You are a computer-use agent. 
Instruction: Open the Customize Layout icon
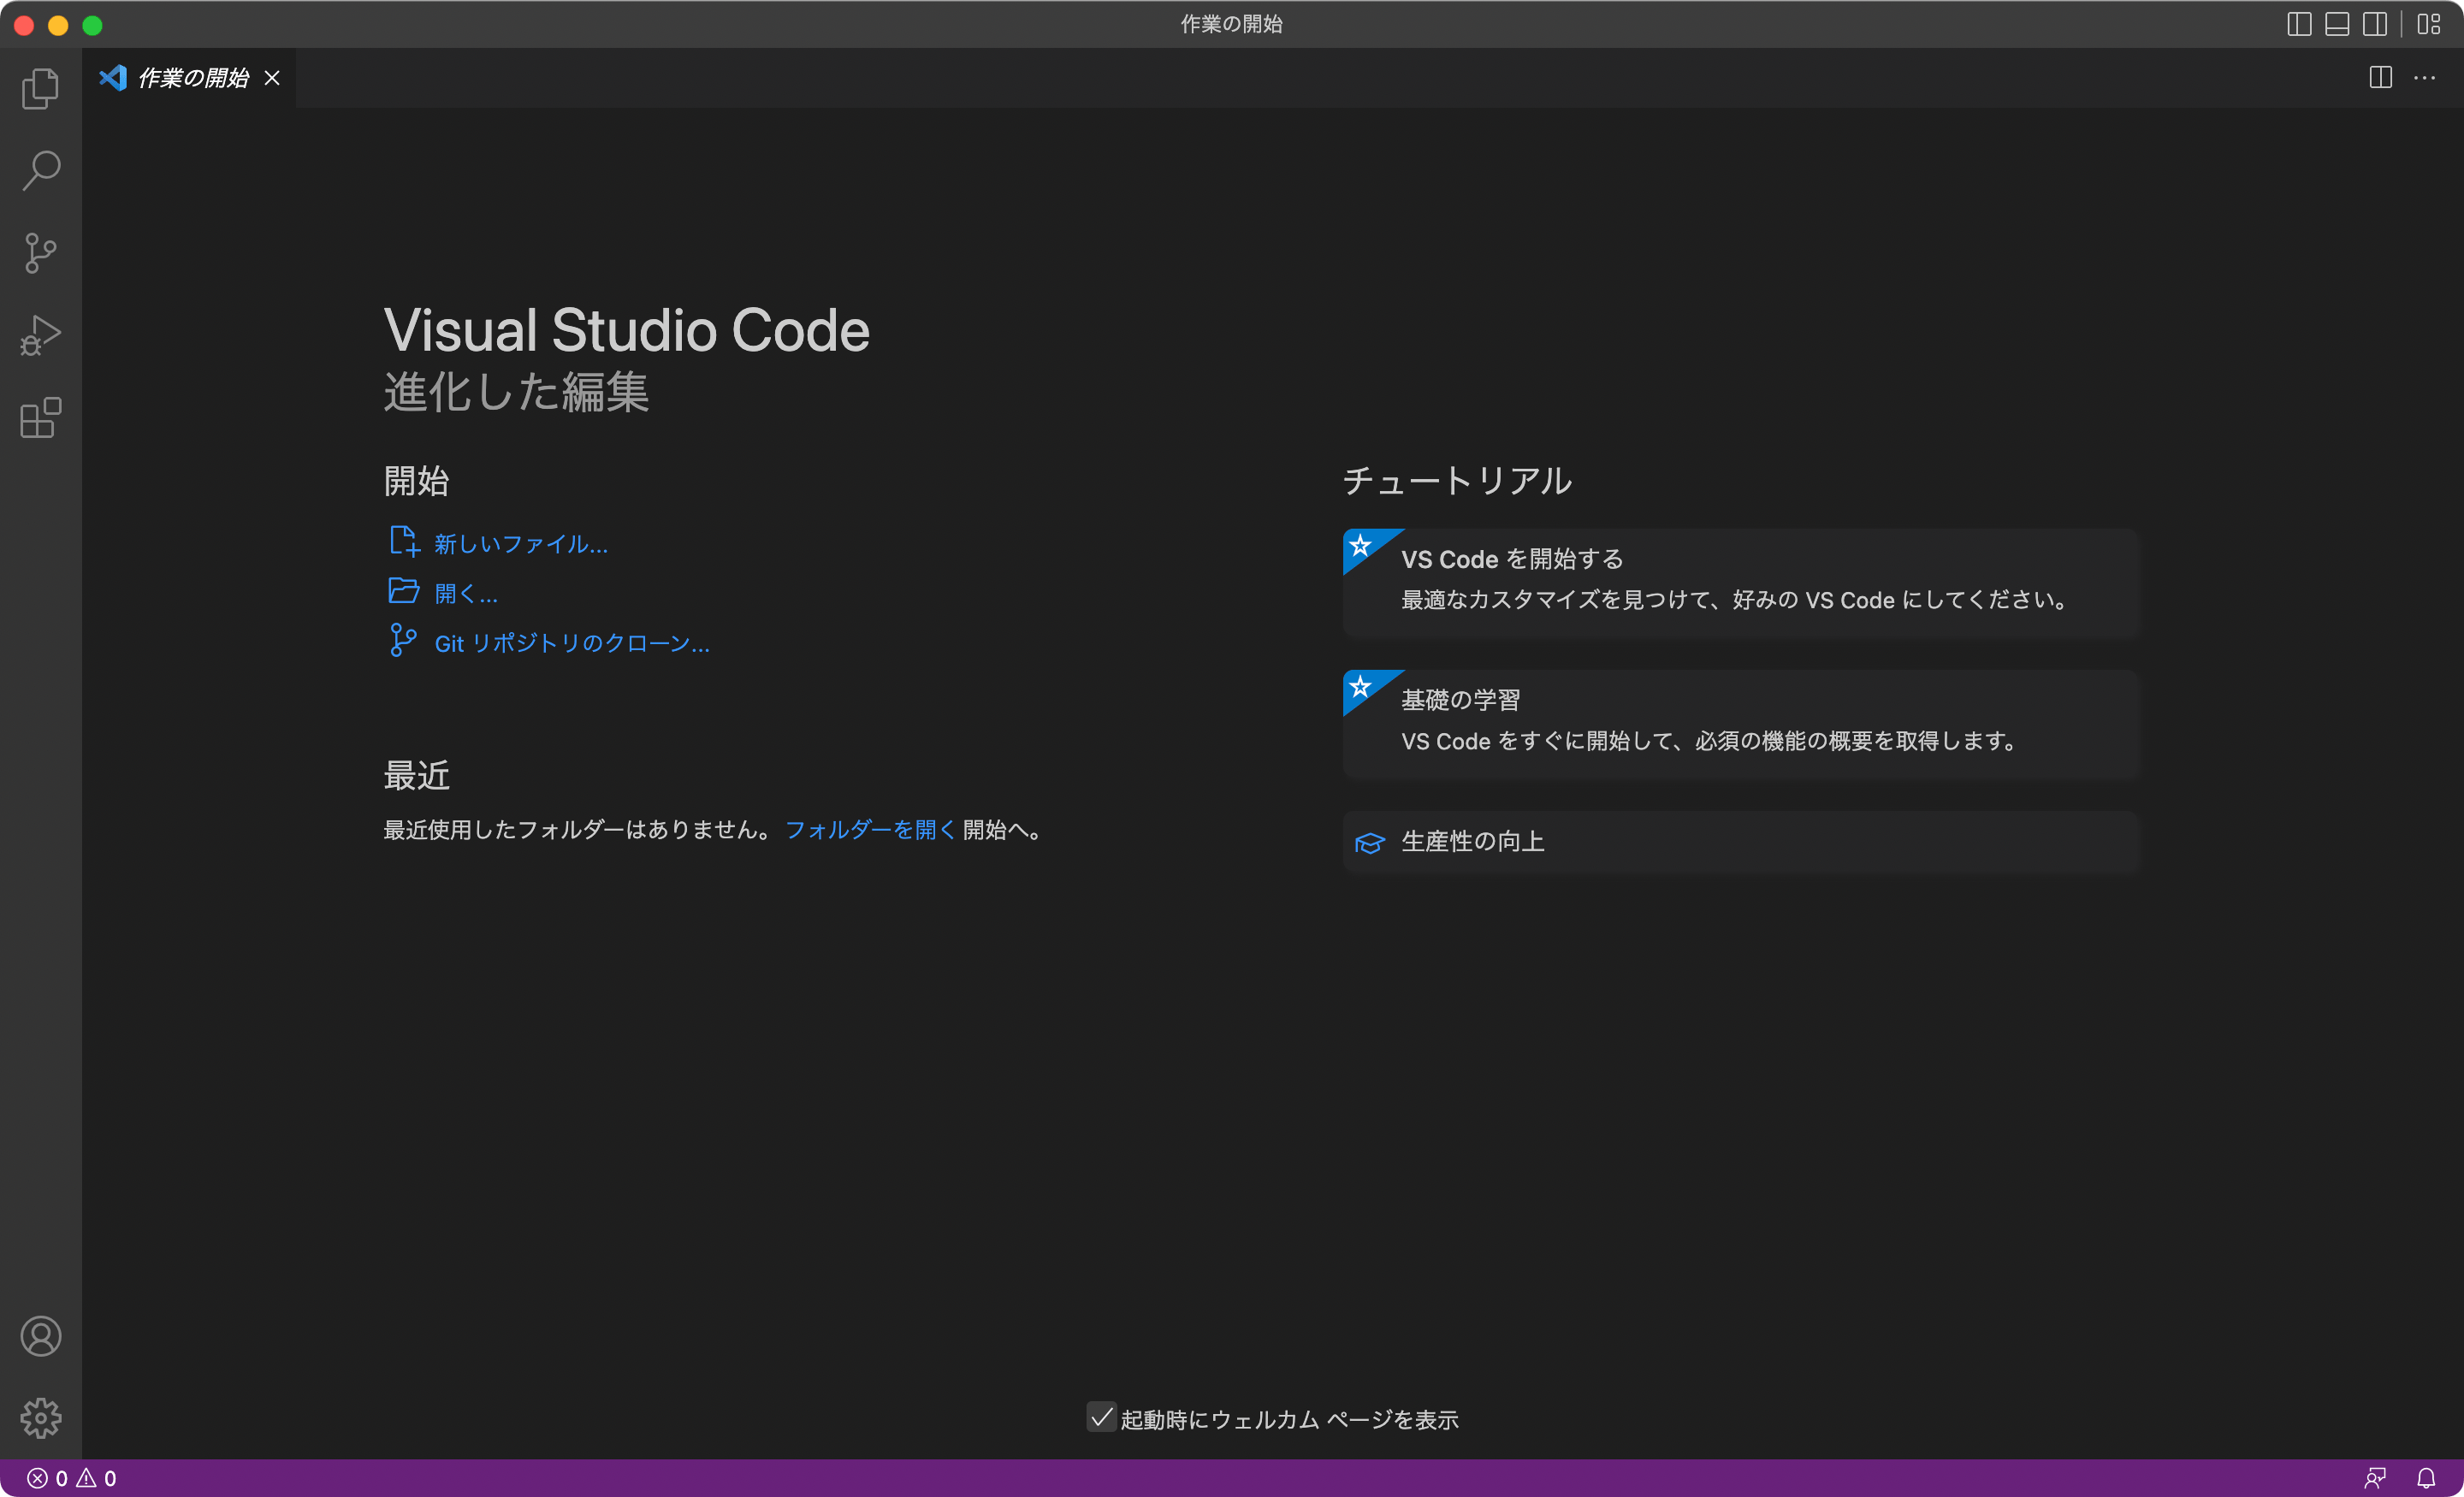pos(2429,24)
